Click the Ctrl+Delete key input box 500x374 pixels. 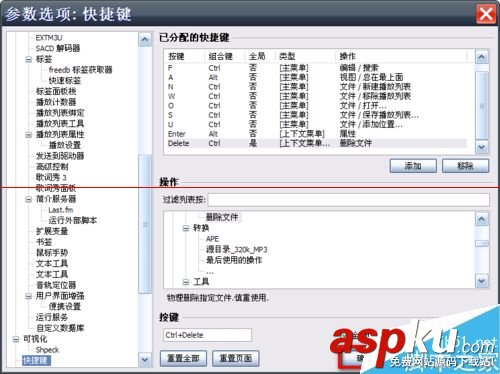(x=207, y=335)
